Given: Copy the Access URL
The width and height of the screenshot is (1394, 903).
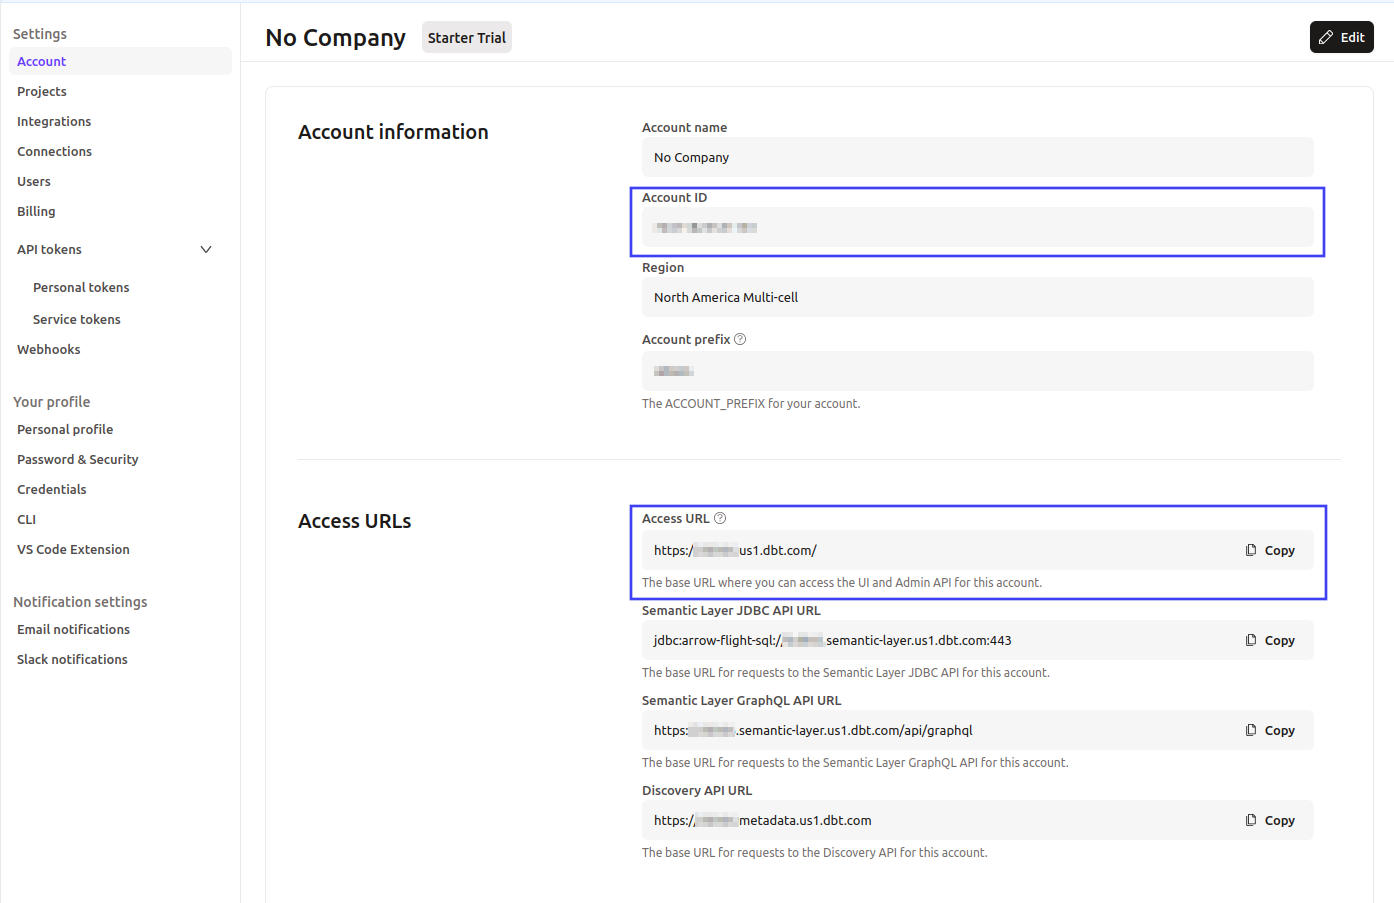Looking at the screenshot, I should click(x=1271, y=550).
